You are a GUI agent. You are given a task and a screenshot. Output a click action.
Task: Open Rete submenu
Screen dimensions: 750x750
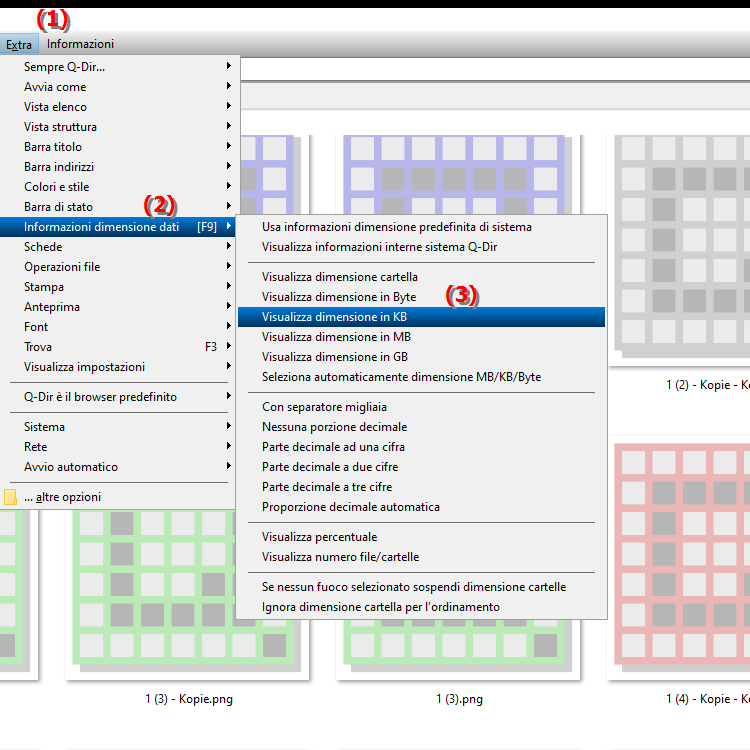118,447
